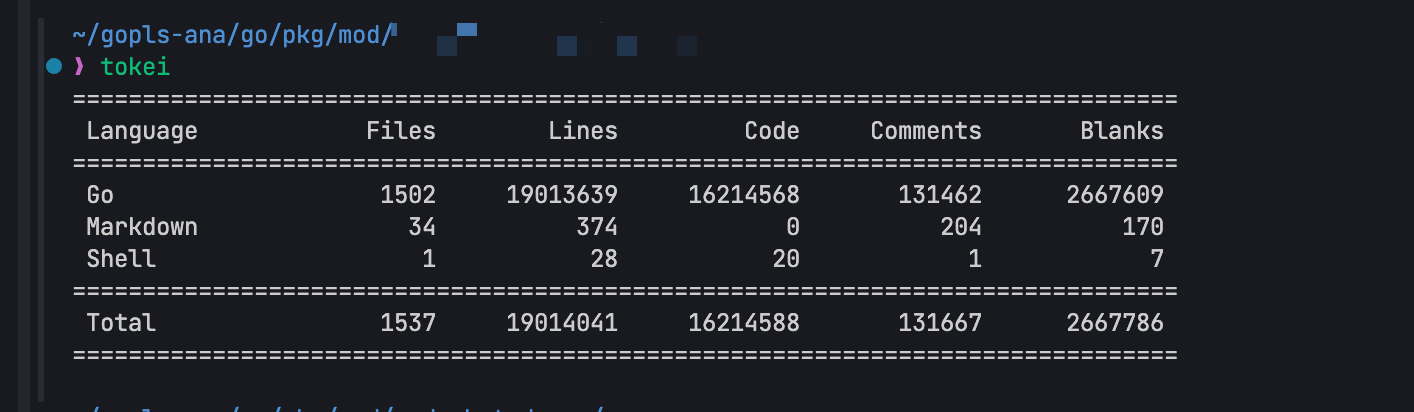Click the blue command status dot beside tokei
Image resolution: width=1414 pixels, height=412 pixels.
click(x=53, y=67)
